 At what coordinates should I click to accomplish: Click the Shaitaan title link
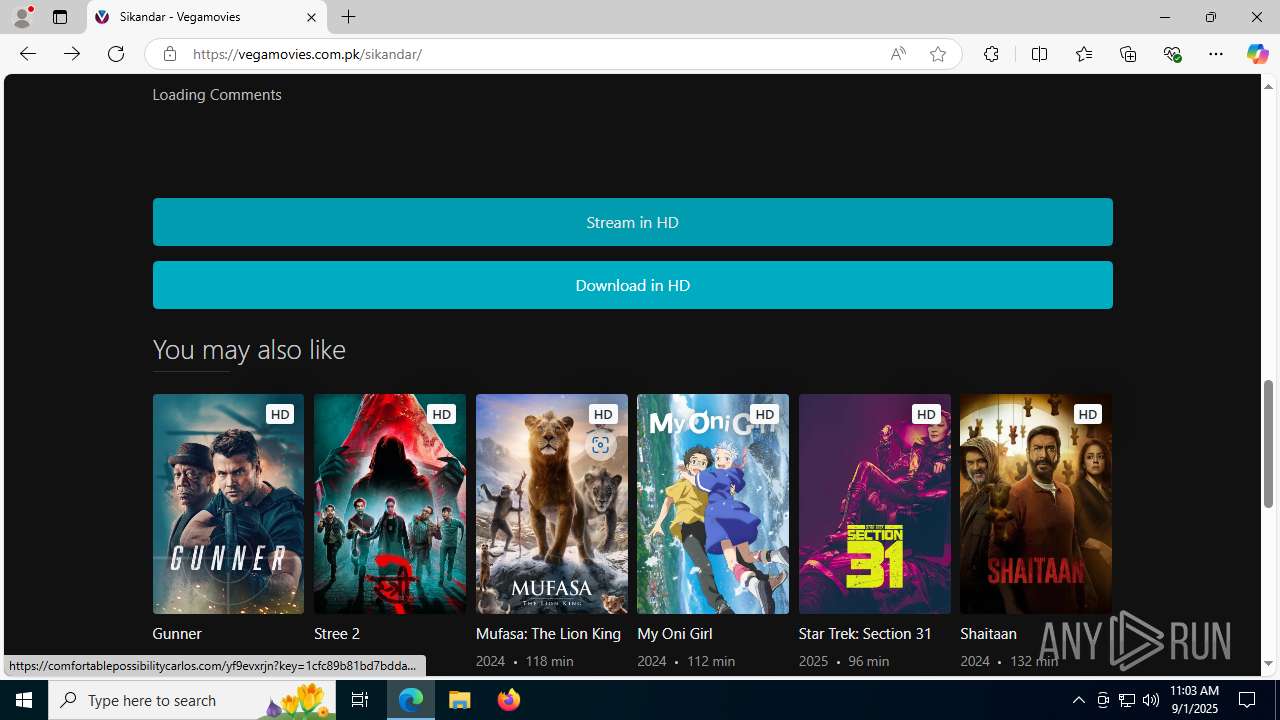coord(988,633)
